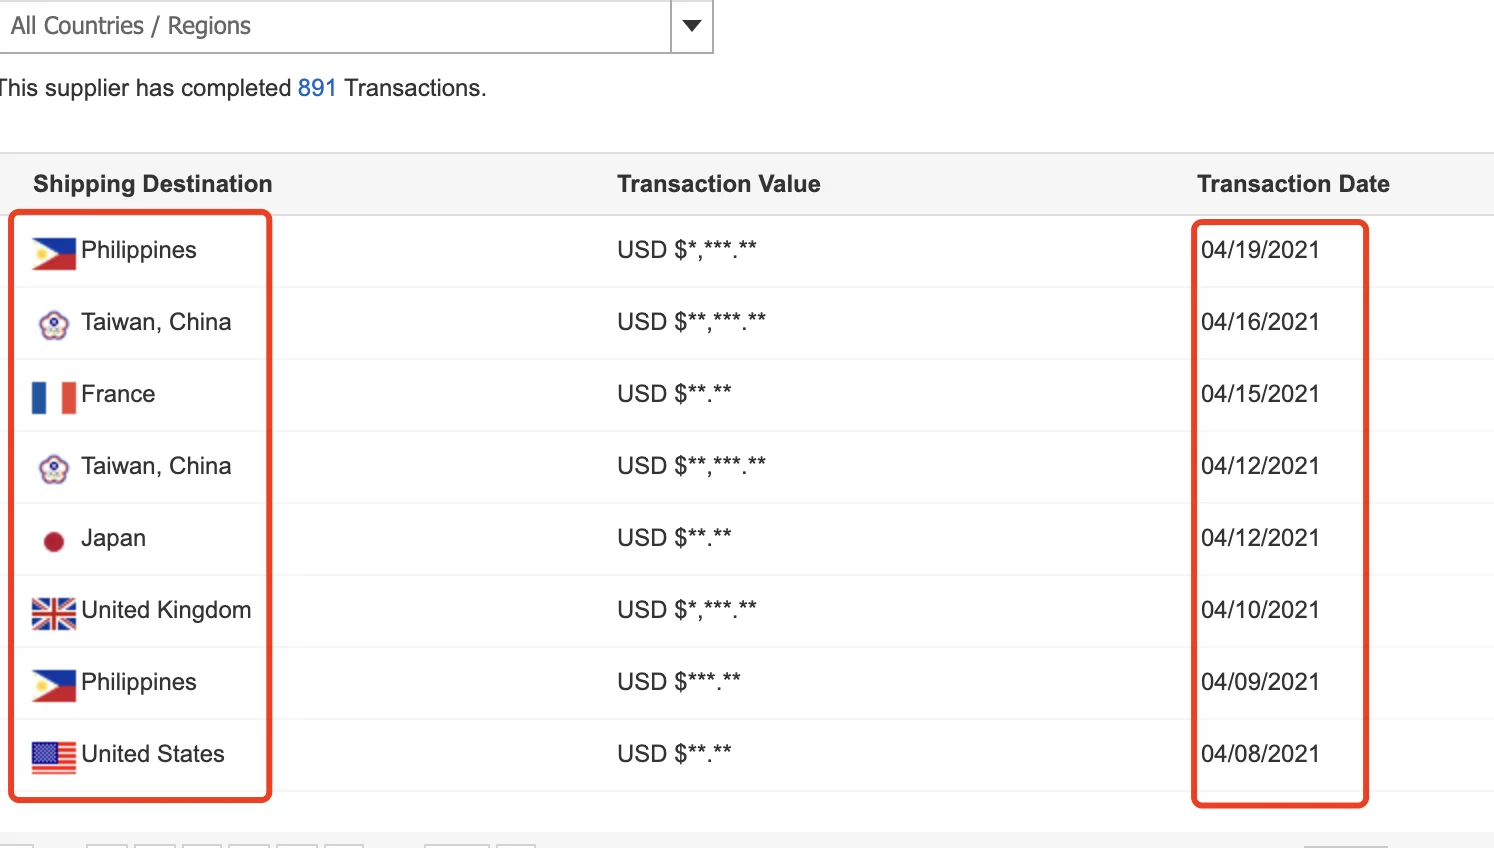
Task: Click the France flag icon
Action: tap(54, 397)
